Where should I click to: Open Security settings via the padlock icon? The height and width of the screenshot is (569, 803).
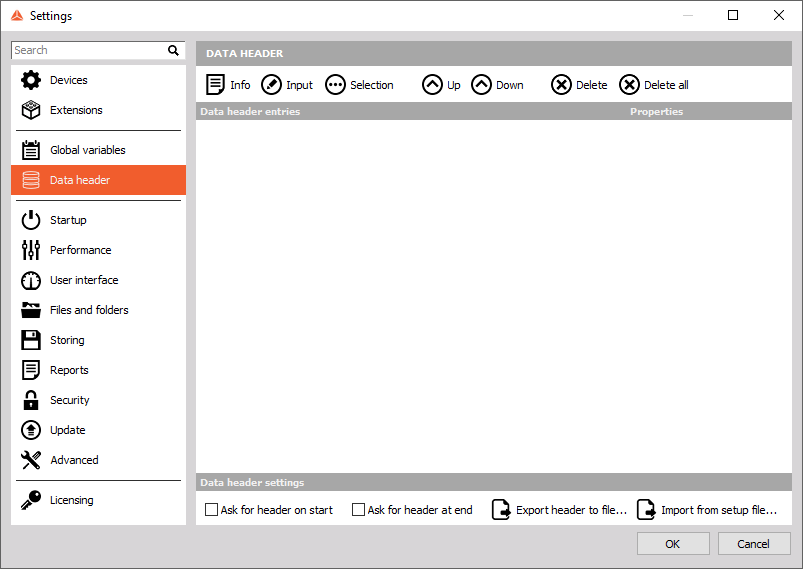click(31, 400)
